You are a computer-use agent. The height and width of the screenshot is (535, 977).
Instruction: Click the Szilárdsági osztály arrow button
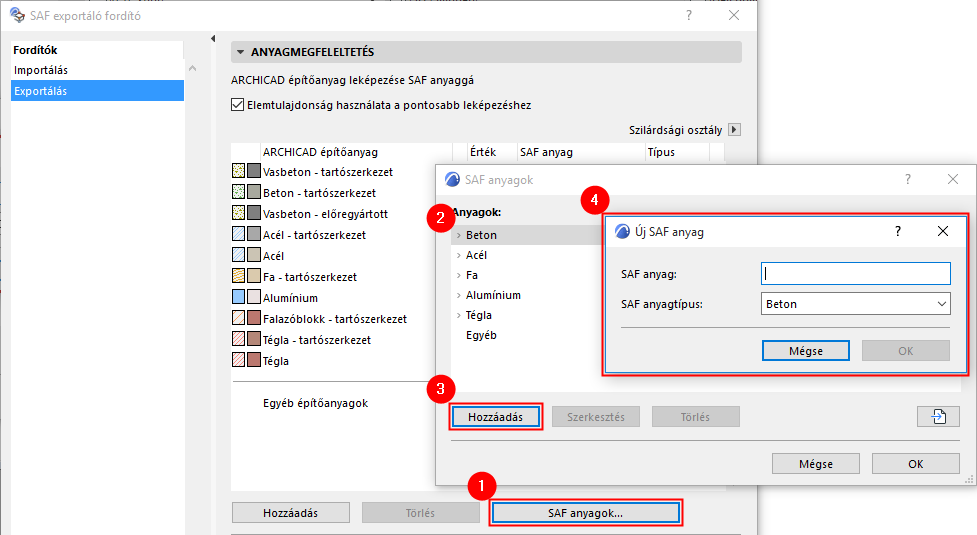pyautogui.click(x=735, y=130)
